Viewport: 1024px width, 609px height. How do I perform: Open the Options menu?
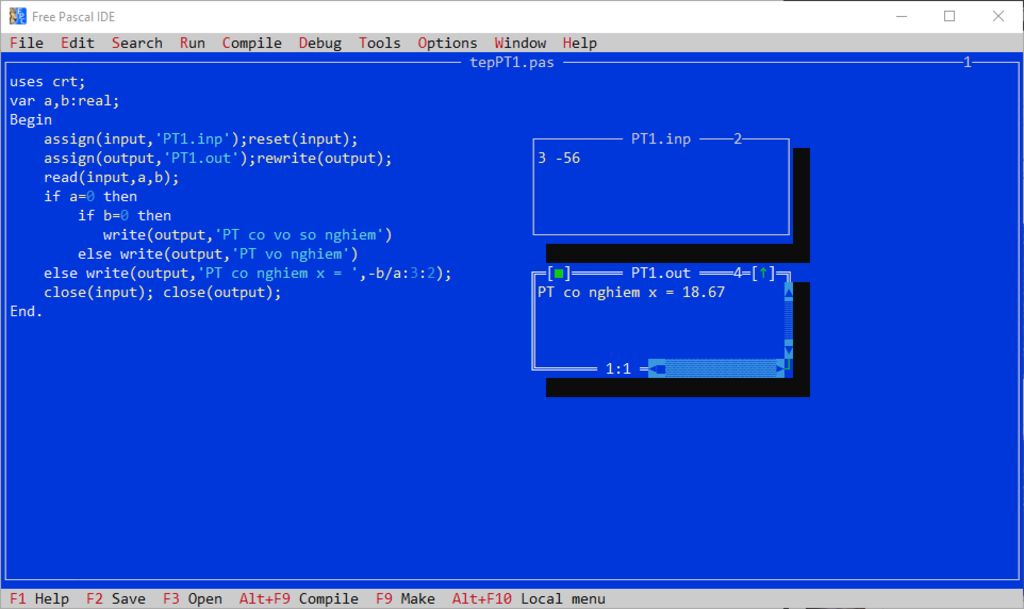coord(447,43)
